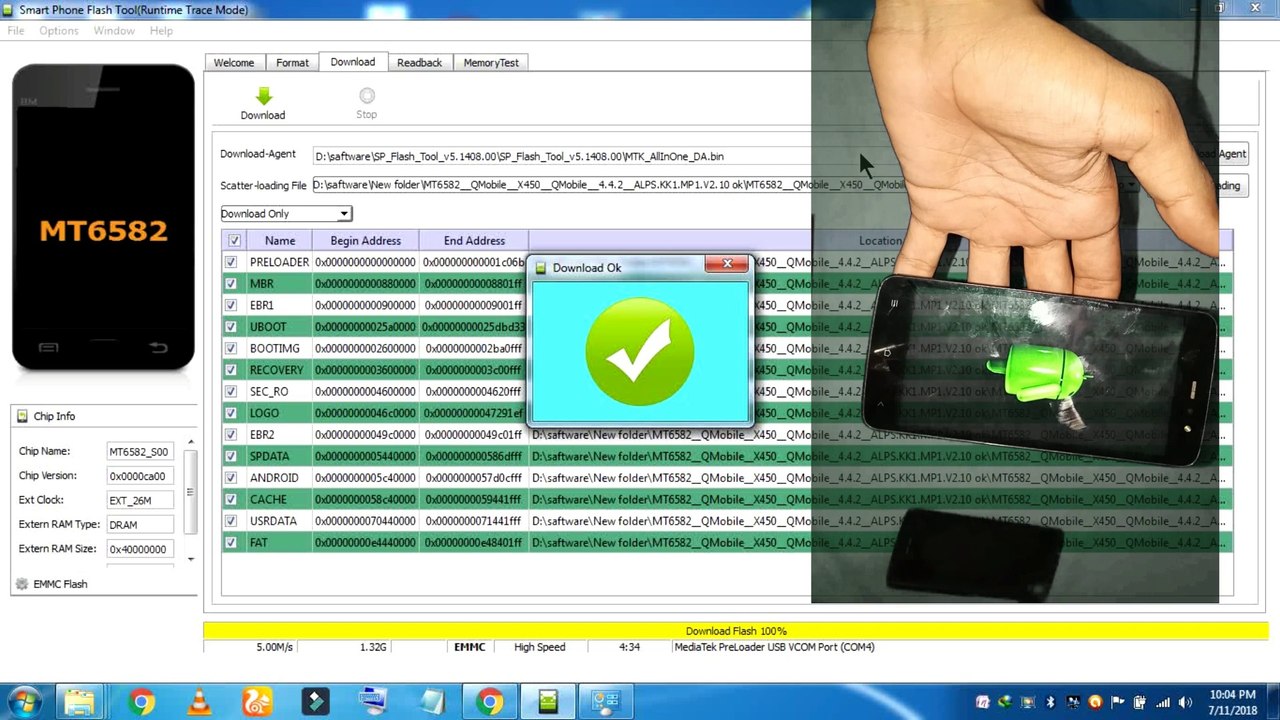Image resolution: width=1280 pixels, height=720 pixels.
Task: Uncheck the PRELOADER partition checkbox
Action: click(x=231, y=262)
